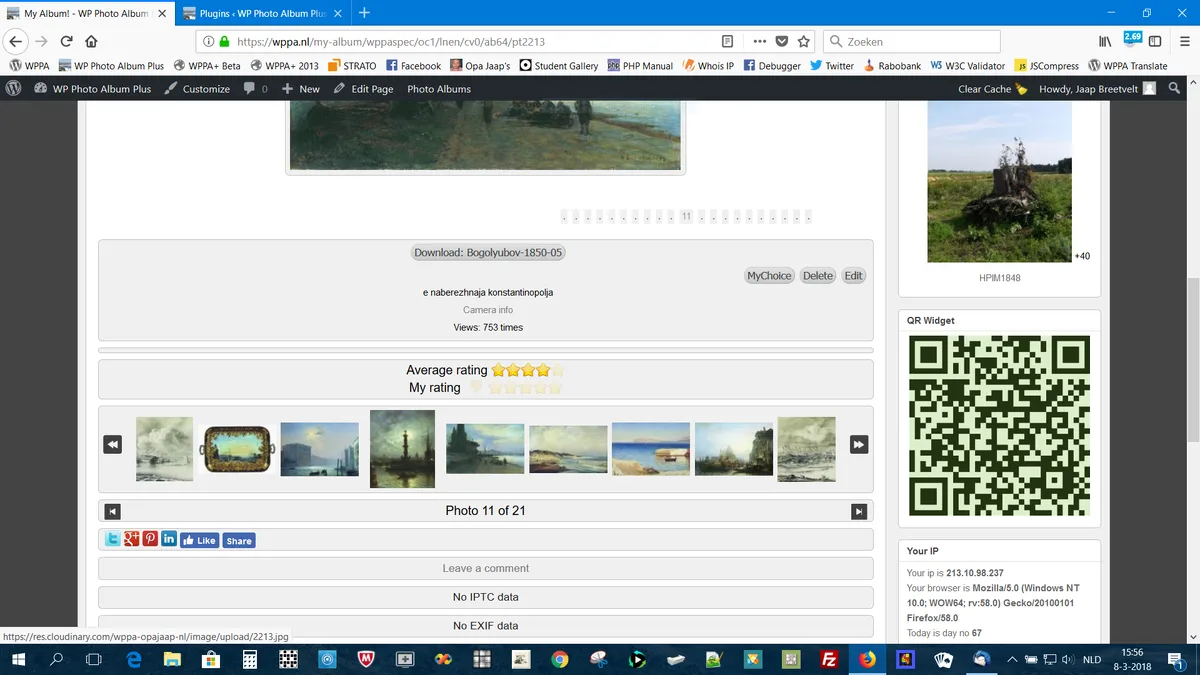This screenshot has height=675, width=1200.
Task: Bookmark this page with star icon
Action: [804, 42]
